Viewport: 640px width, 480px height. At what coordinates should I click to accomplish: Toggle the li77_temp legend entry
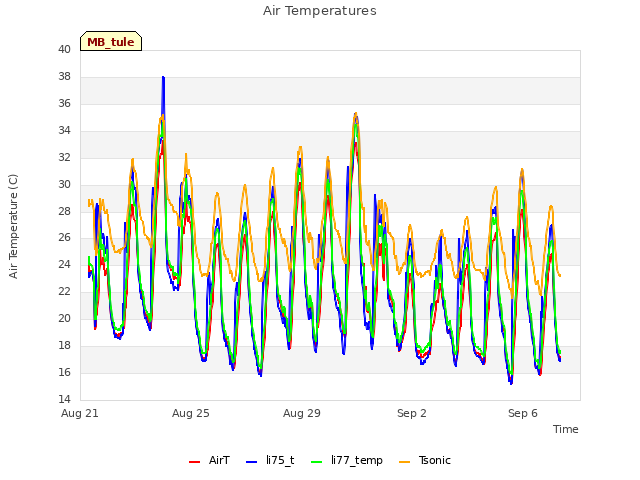point(347,460)
